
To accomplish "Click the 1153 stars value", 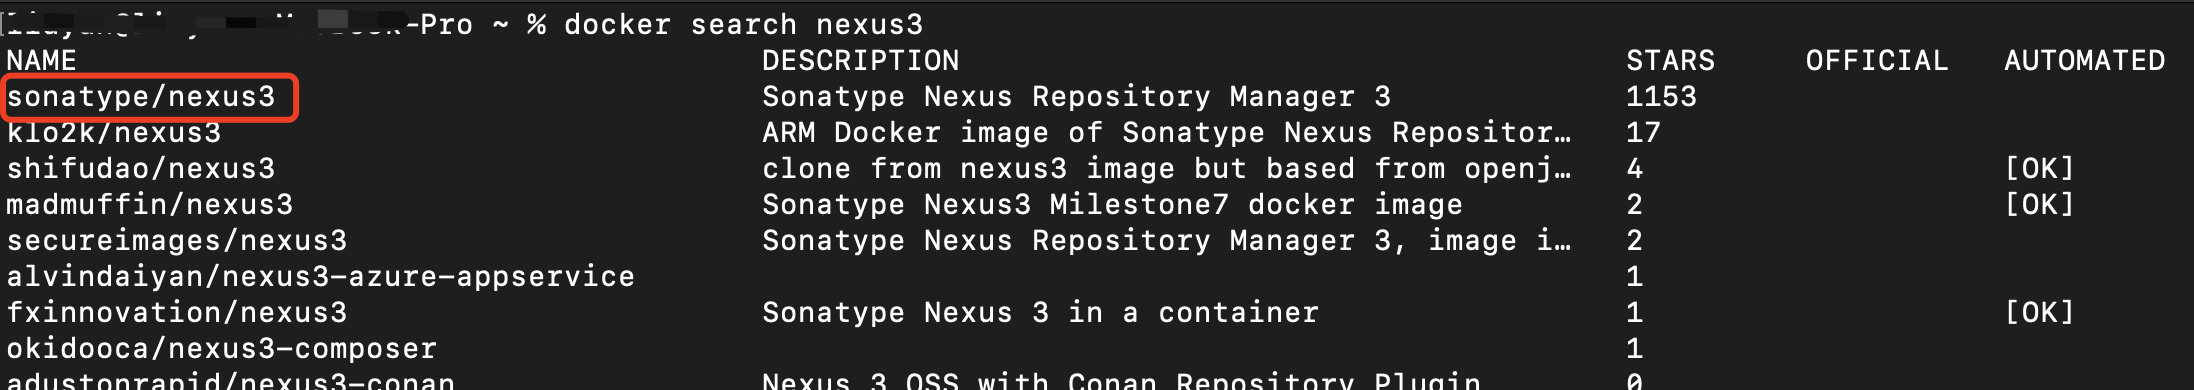I will pyautogui.click(x=1661, y=97).
